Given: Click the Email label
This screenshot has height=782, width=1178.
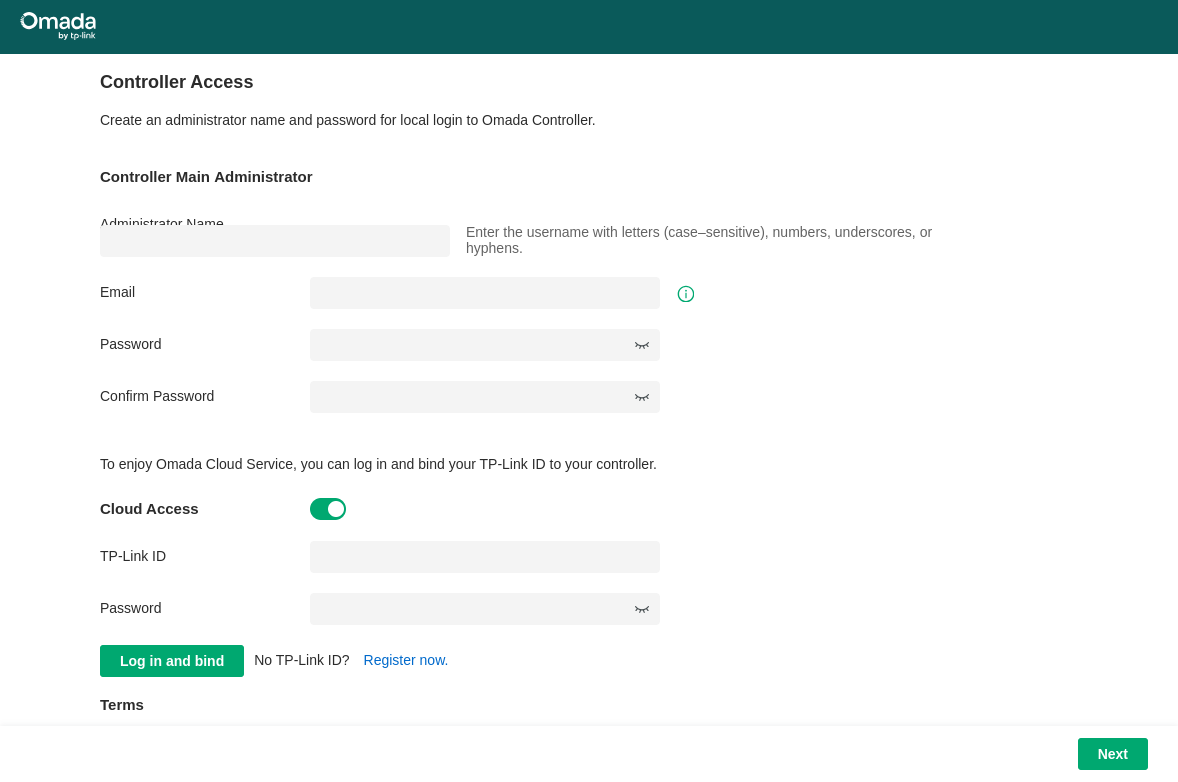Looking at the screenshot, I should (x=117, y=292).
